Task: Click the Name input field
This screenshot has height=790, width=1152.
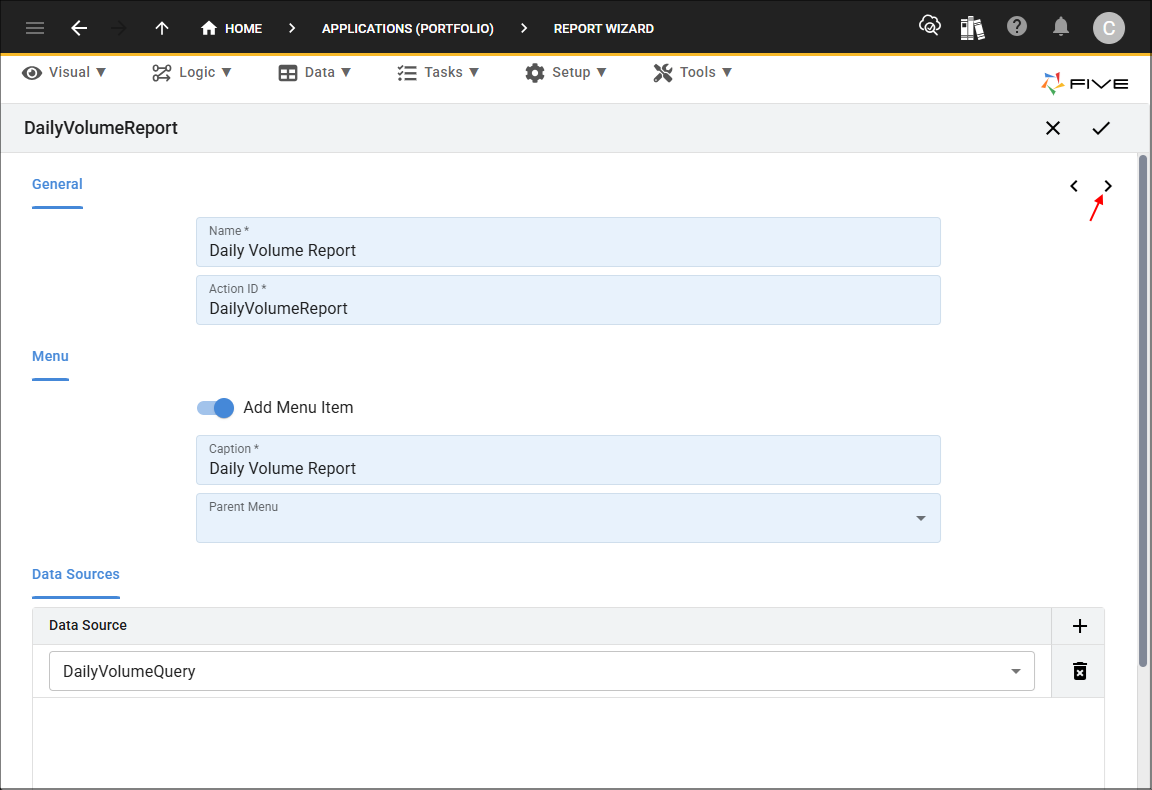Action: point(568,242)
